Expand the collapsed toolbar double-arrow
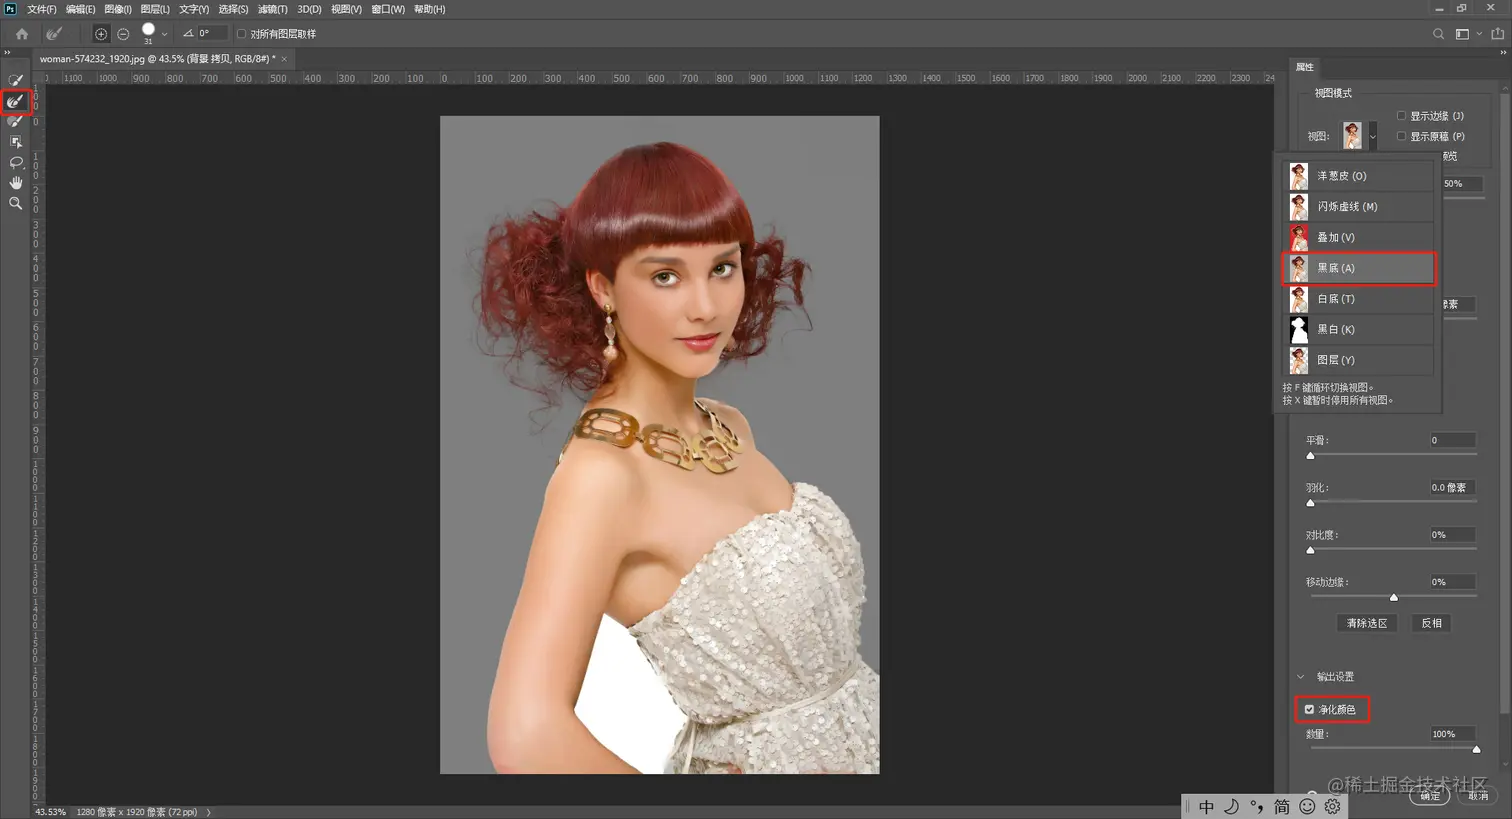 point(8,53)
